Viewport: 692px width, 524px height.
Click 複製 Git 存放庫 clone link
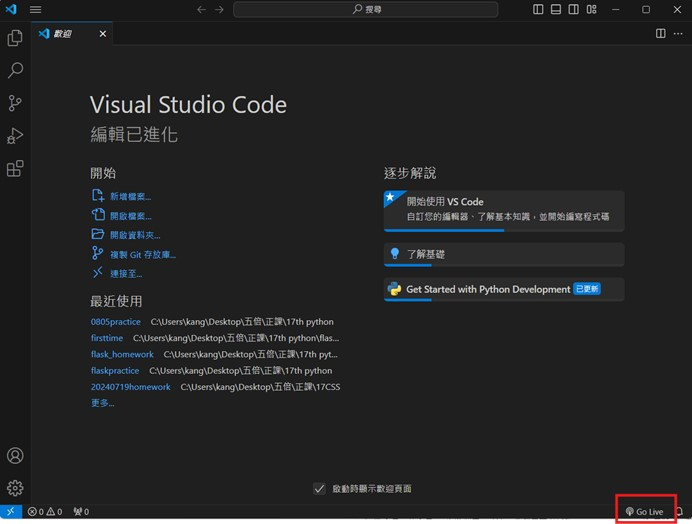pos(143,255)
